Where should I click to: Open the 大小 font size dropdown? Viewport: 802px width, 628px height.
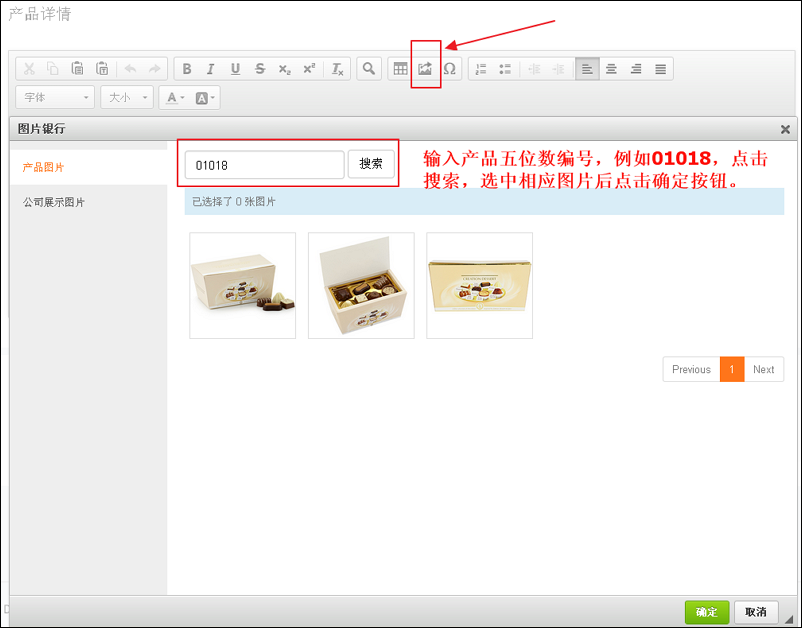tap(127, 98)
